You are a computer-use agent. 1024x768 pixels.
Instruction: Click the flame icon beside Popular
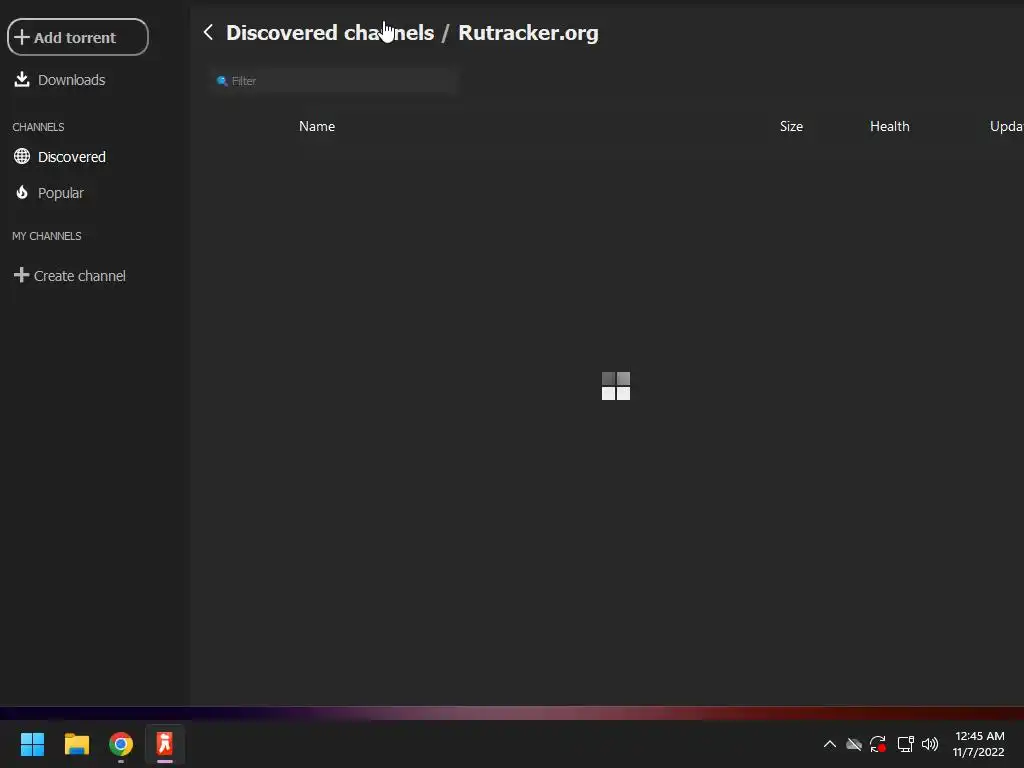[x=22, y=192]
